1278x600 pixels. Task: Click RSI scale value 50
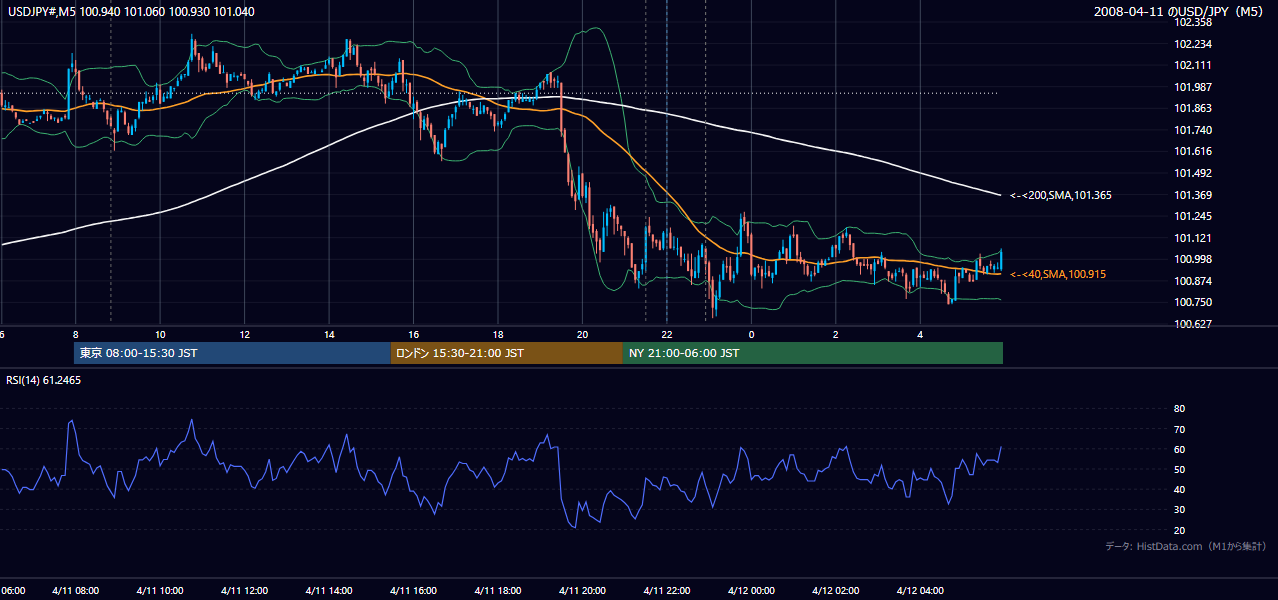click(1179, 469)
